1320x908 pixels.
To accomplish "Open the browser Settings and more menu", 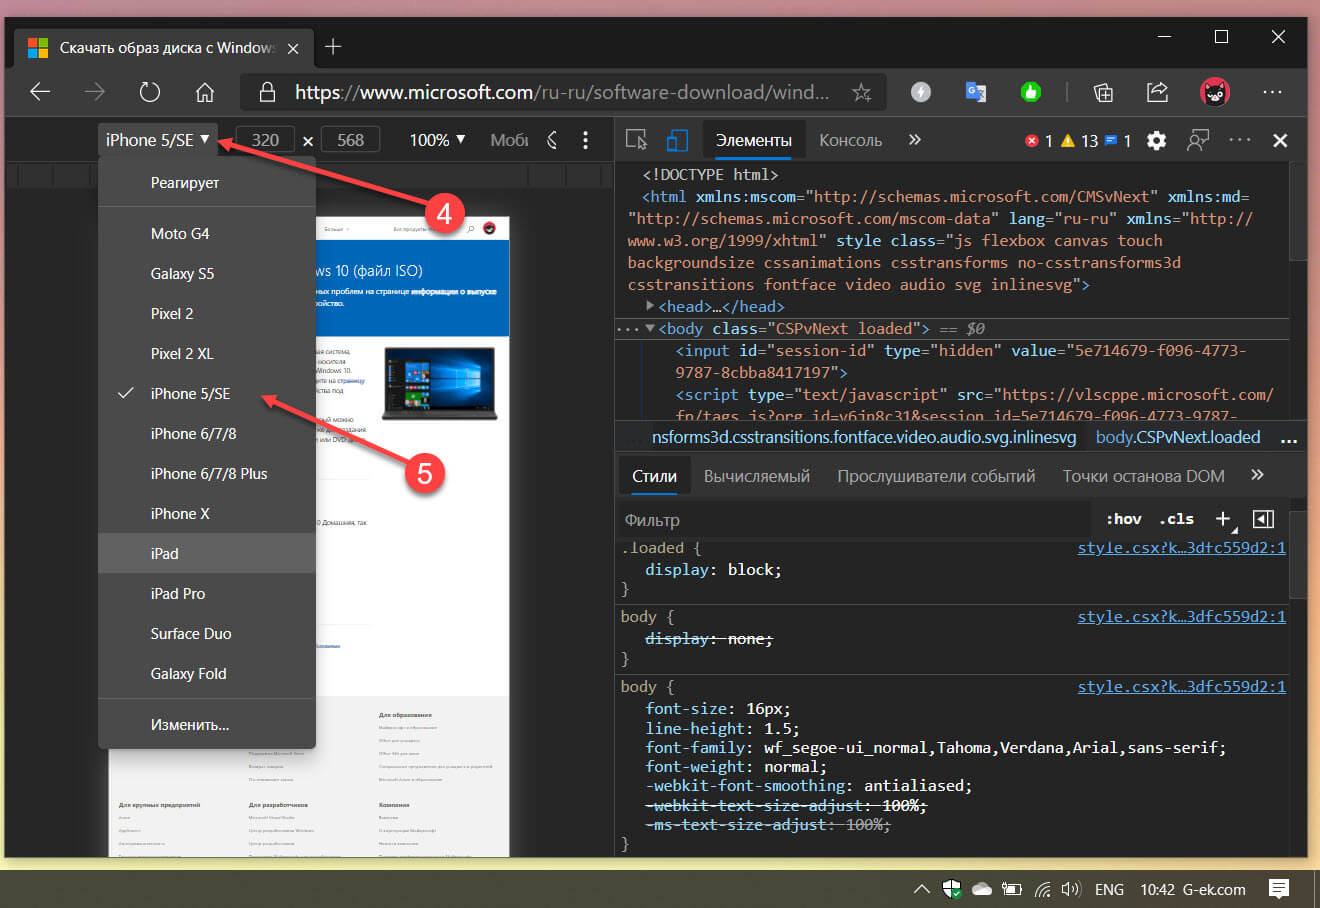I will (1272, 92).
